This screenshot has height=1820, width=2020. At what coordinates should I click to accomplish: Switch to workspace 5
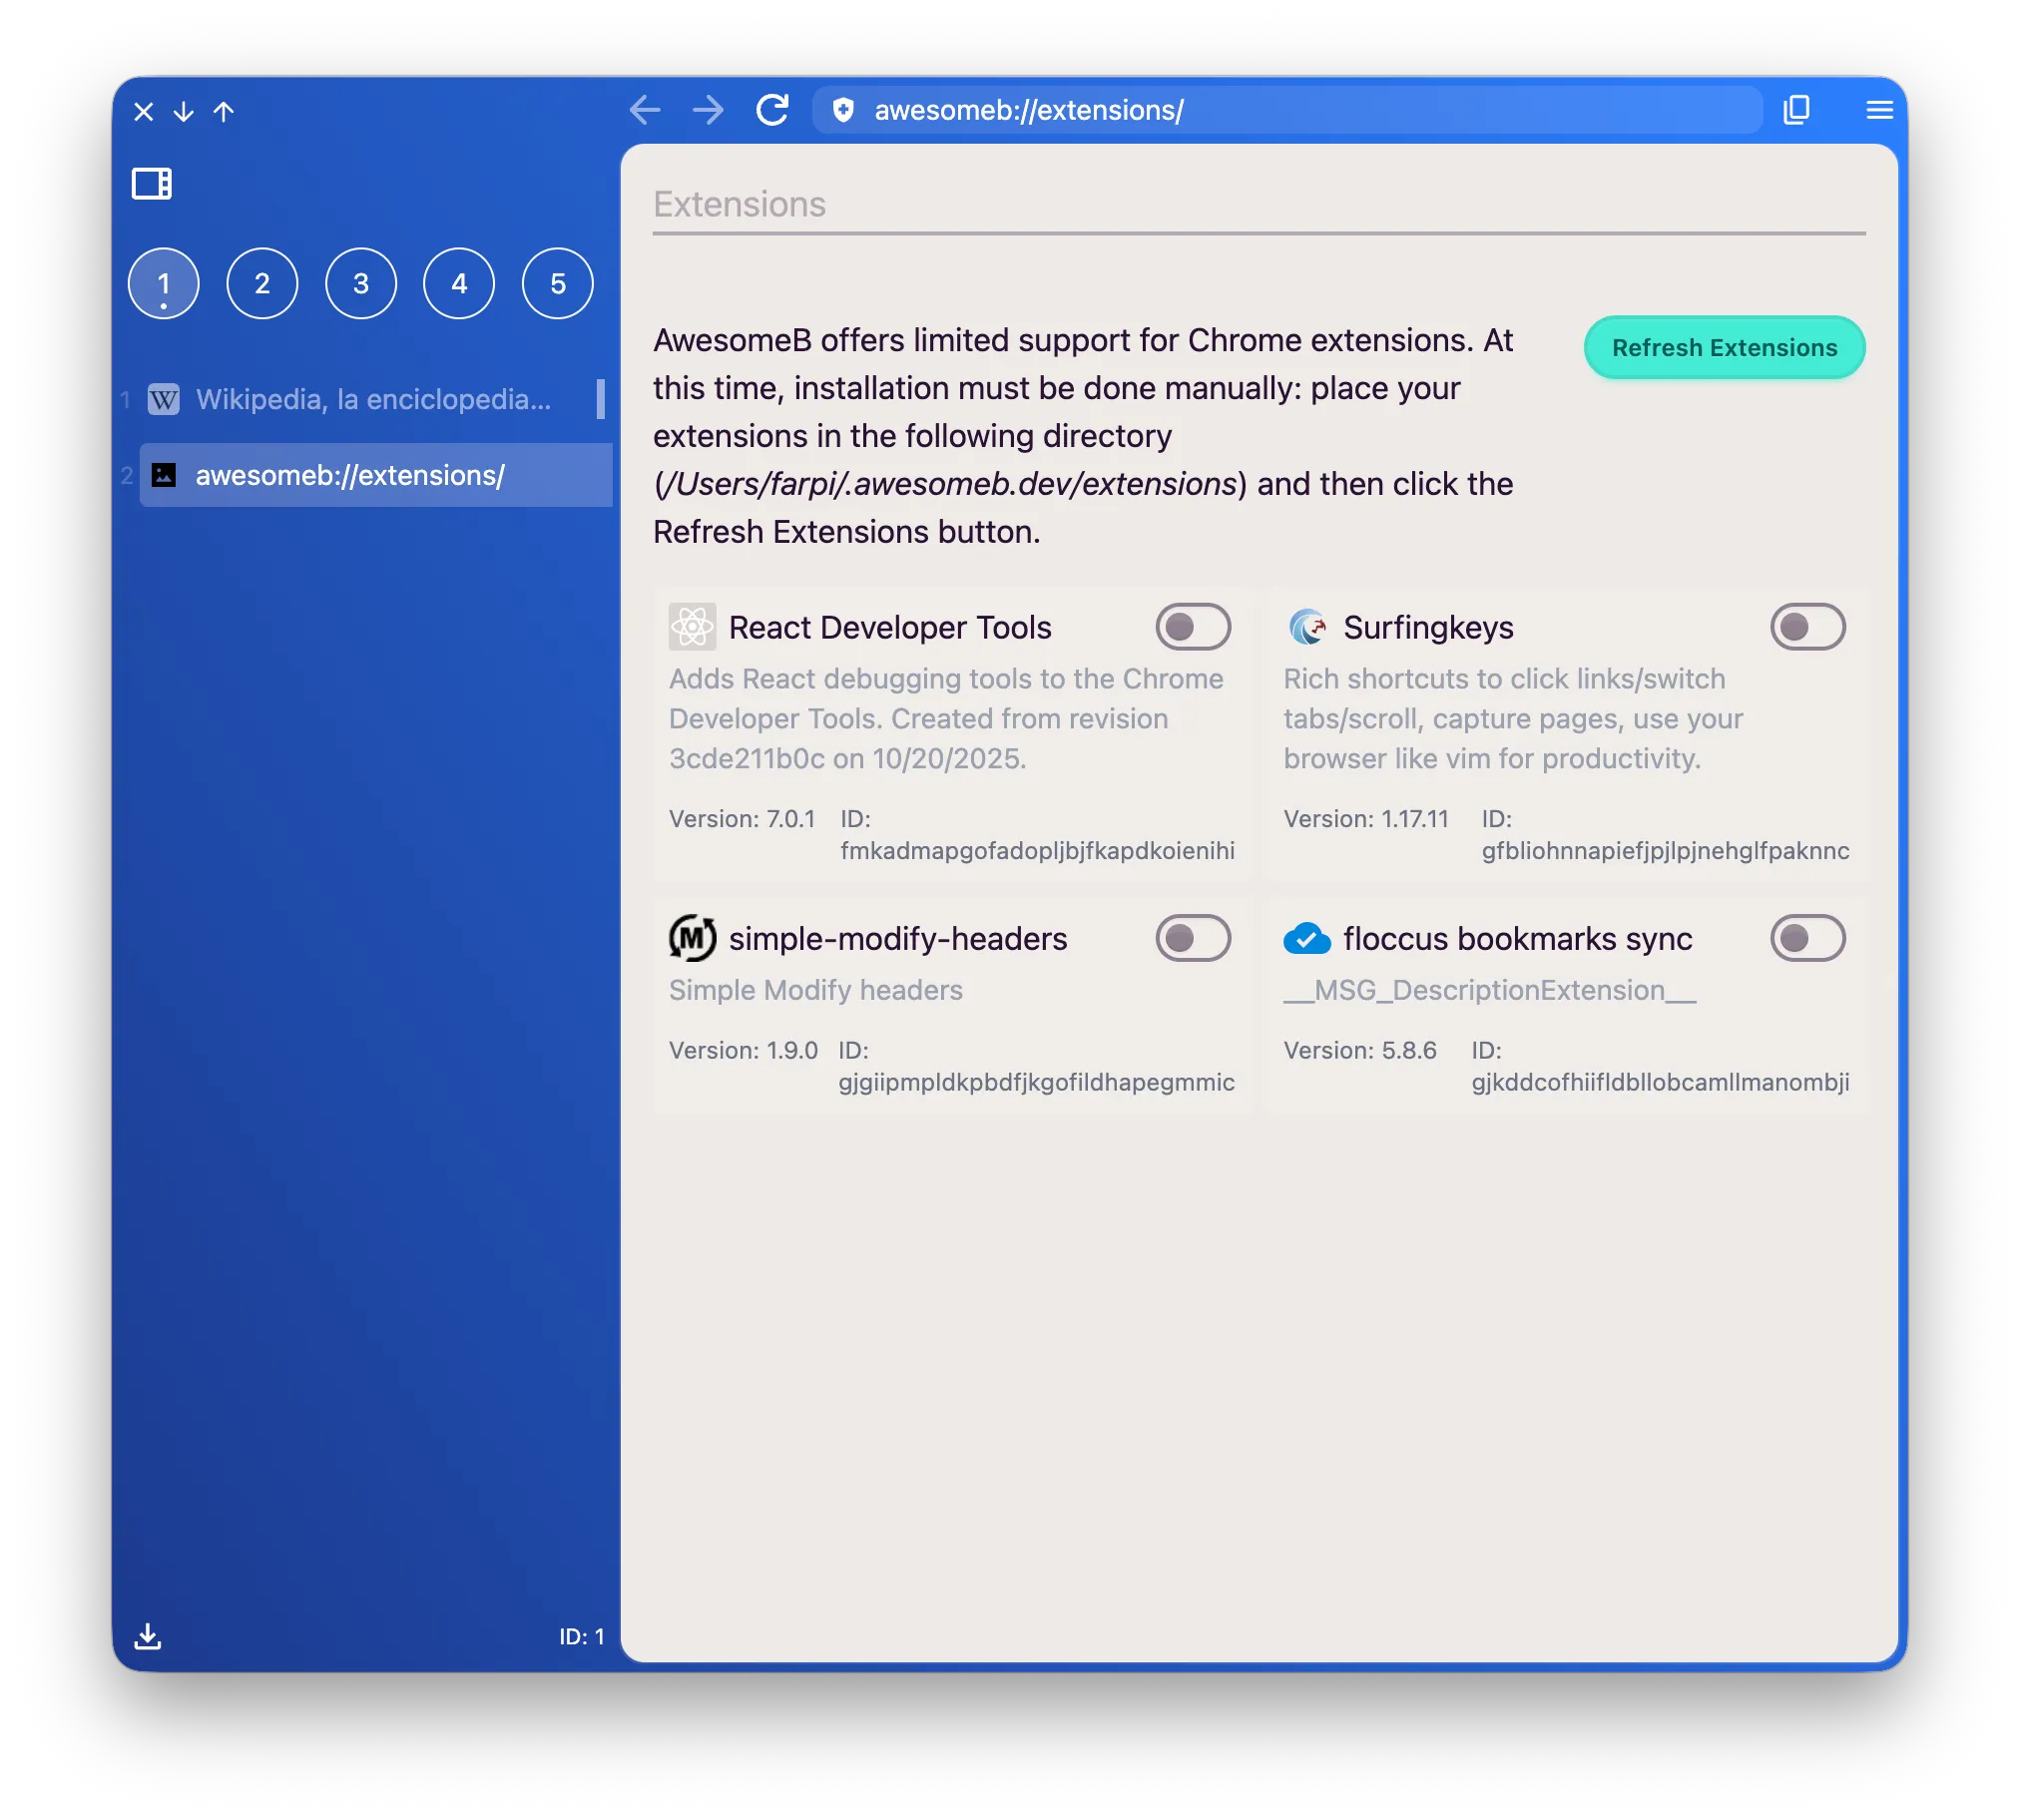(x=558, y=283)
